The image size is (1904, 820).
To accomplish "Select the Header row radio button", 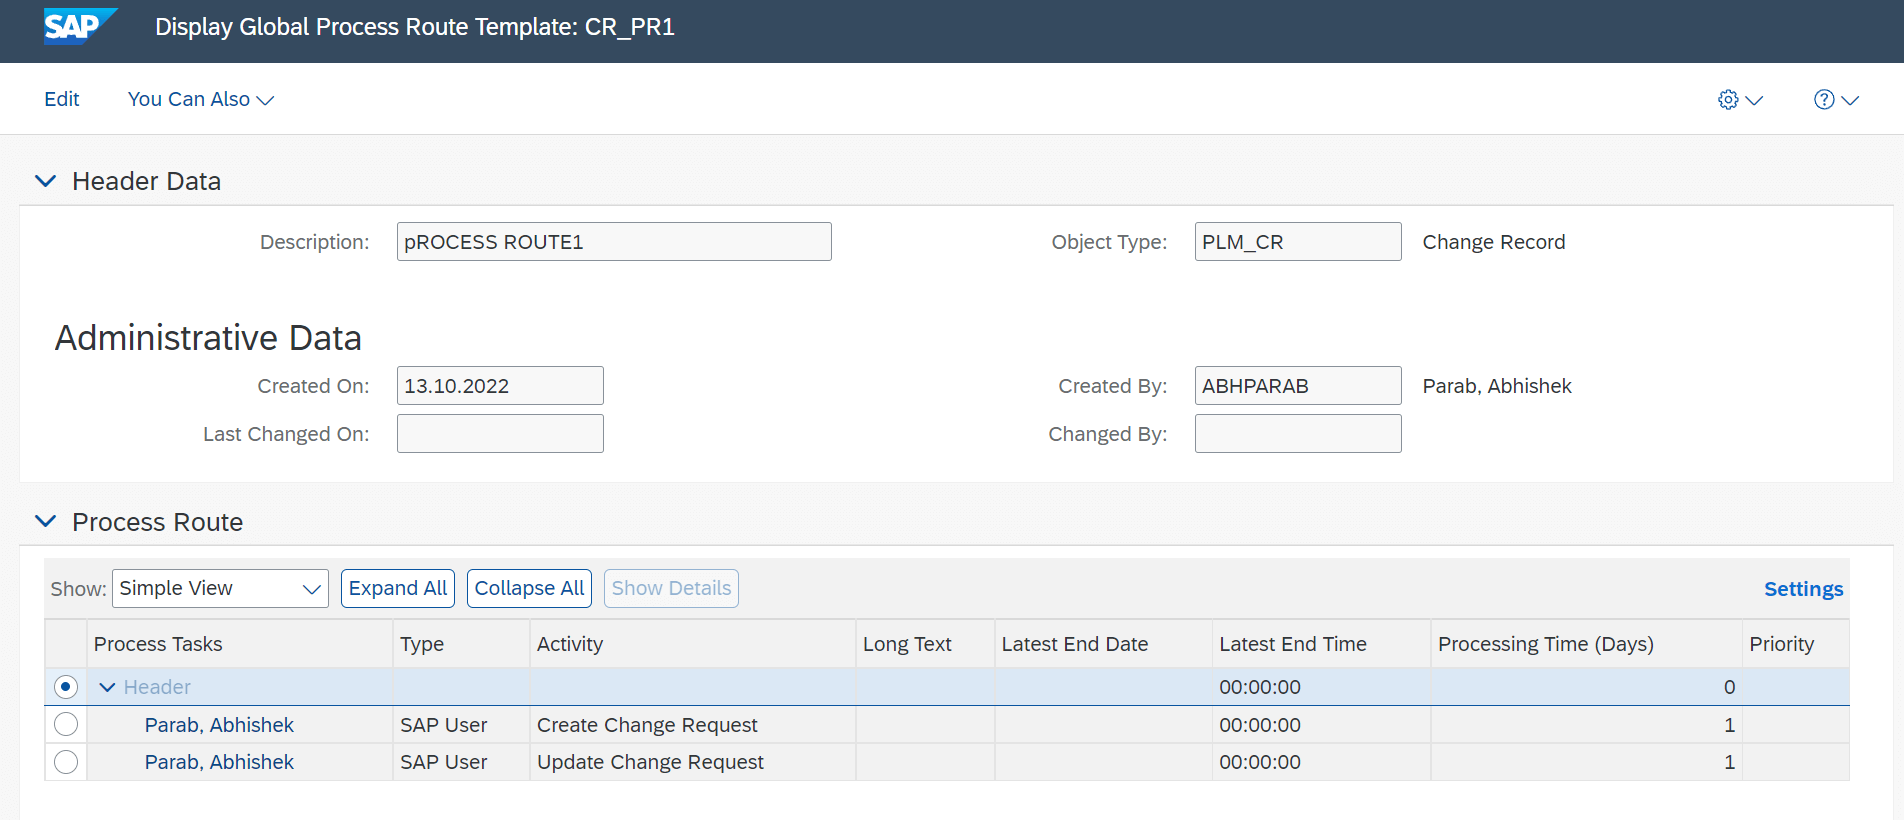I will [x=66, y=687].
